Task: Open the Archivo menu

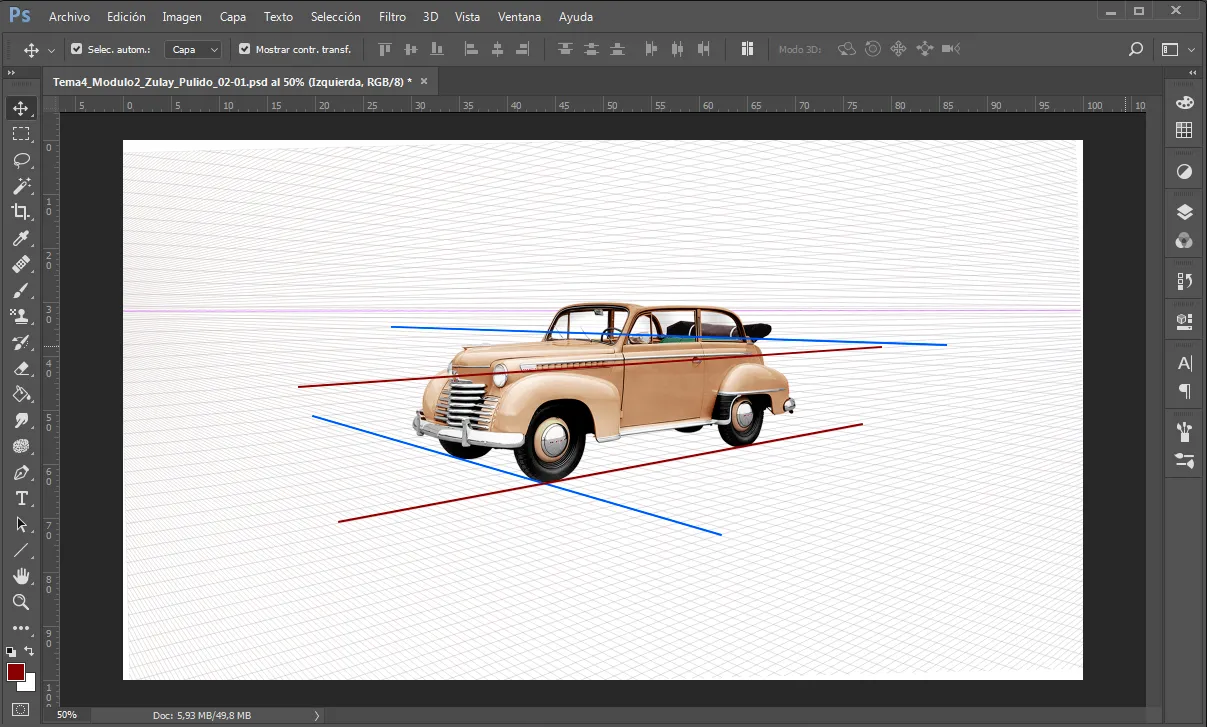Action: [x=69, y=17]
